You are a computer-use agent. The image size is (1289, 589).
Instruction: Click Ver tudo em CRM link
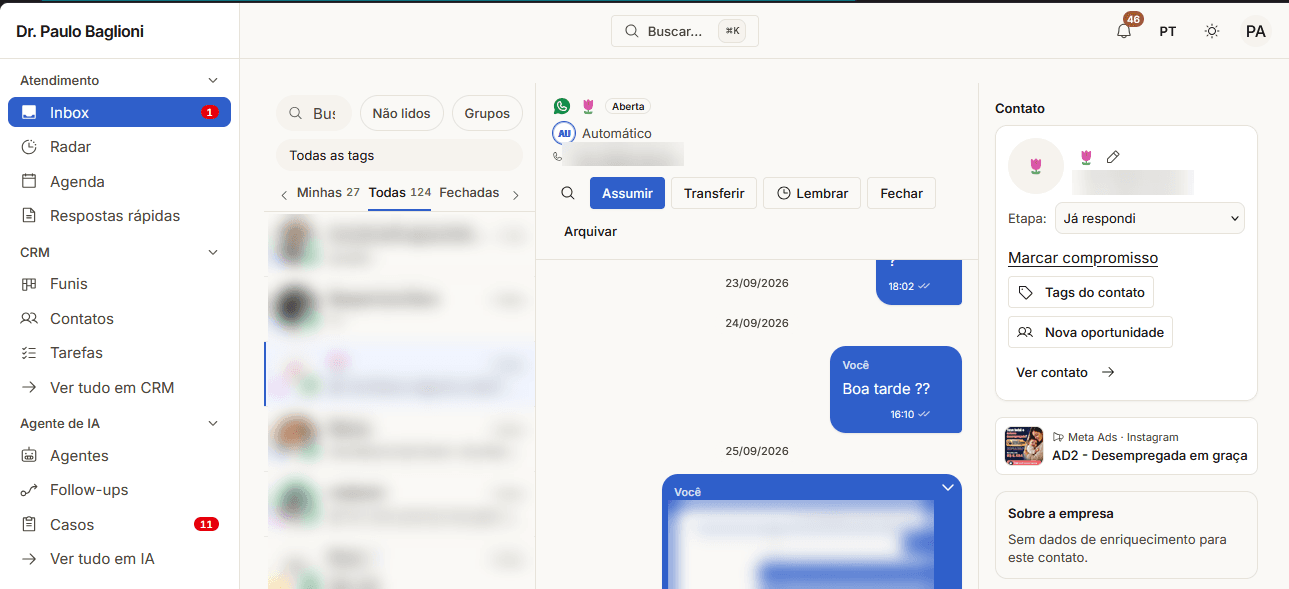coord(119,388)
